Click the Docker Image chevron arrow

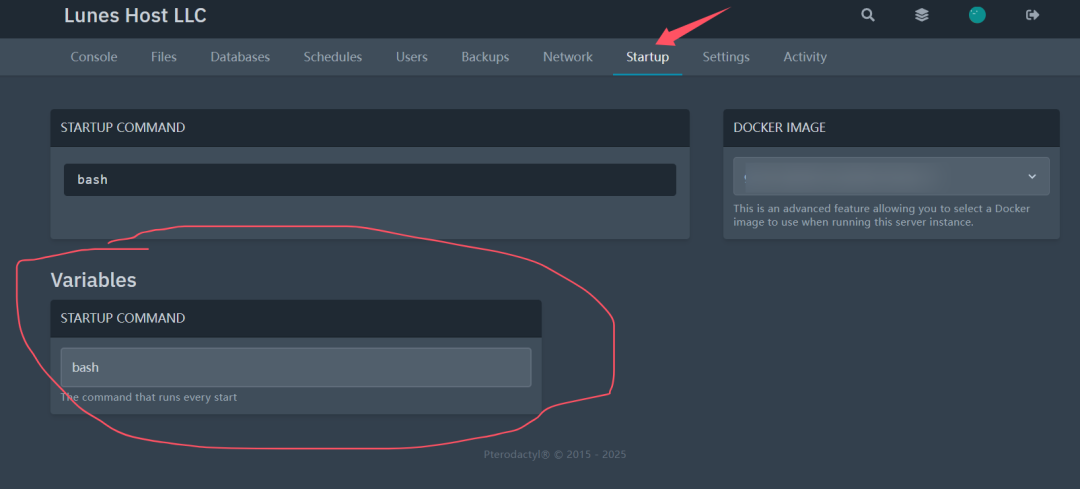pos(1032,177)
